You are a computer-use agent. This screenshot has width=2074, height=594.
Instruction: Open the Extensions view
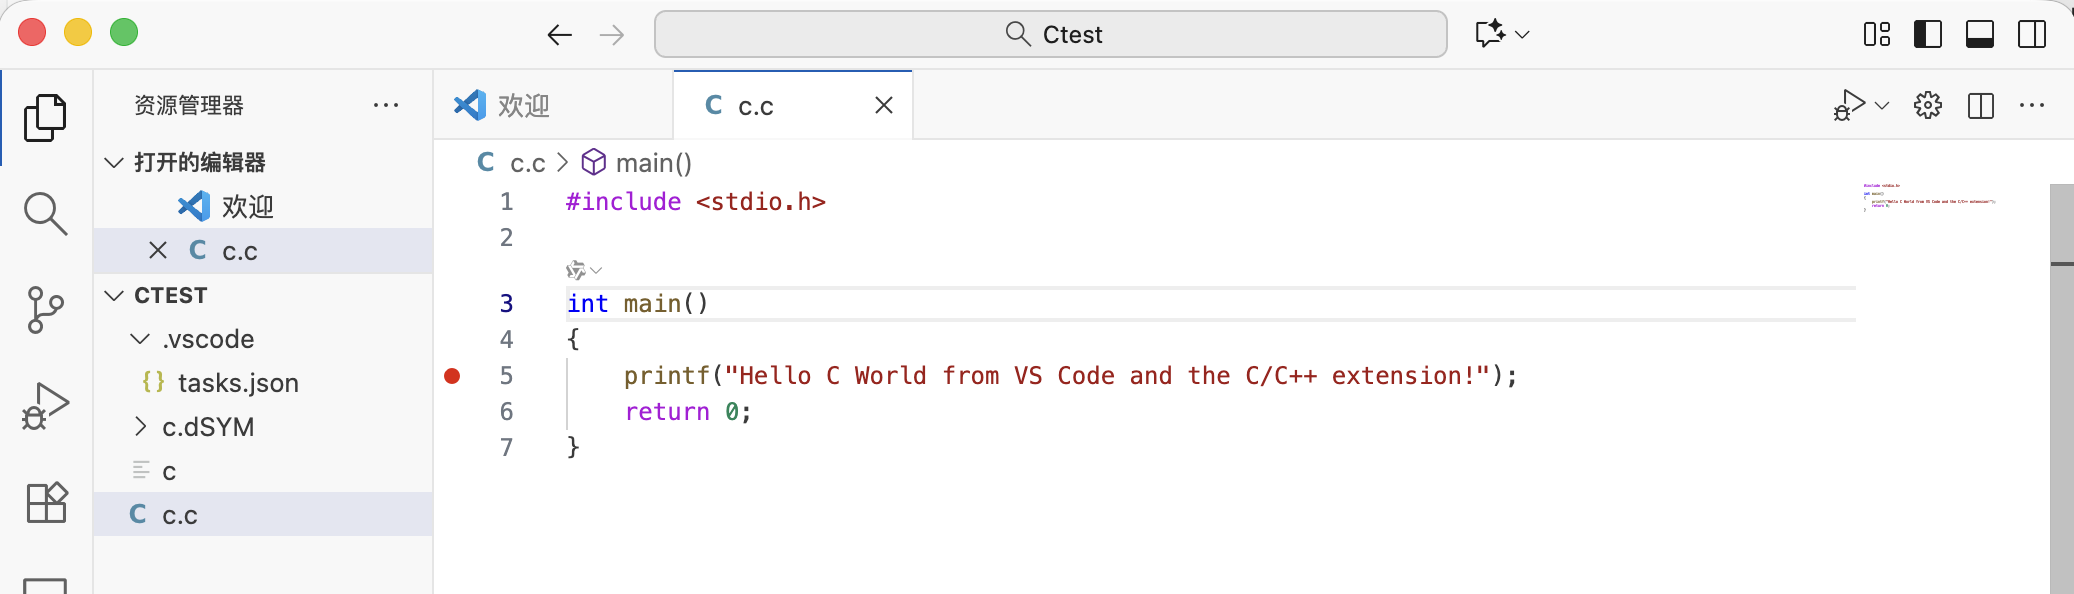click(x=45, y=502)
